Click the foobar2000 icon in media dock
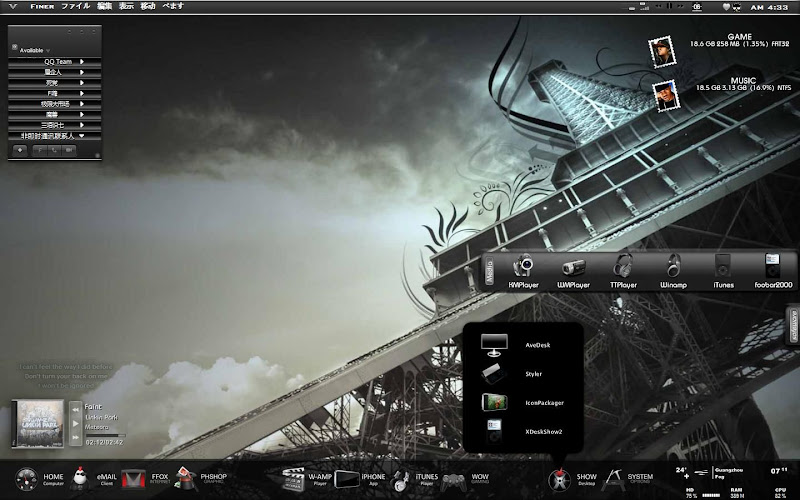Image resolution: width=800 pixels, height=500 pixels. click(772, 267)
